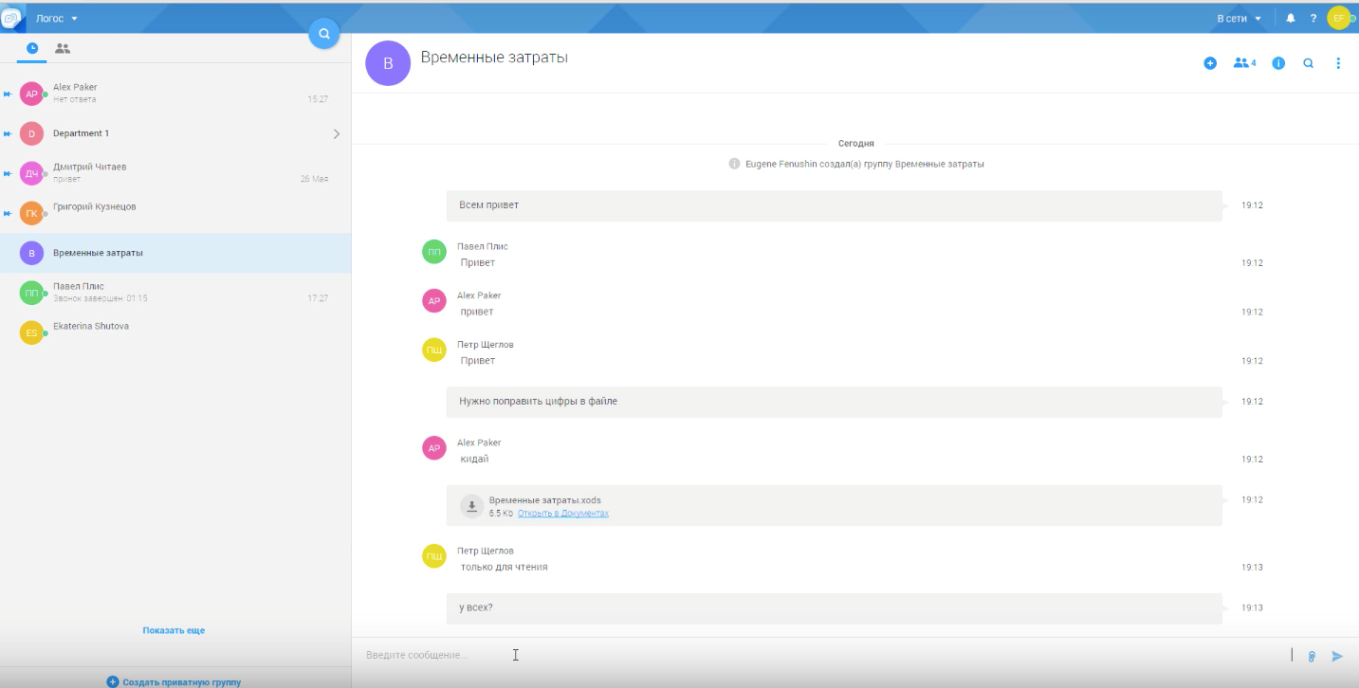Click Павел Плис avatar in chat messages
This screenshot has height=688, width=1359.
click(434, 253)
